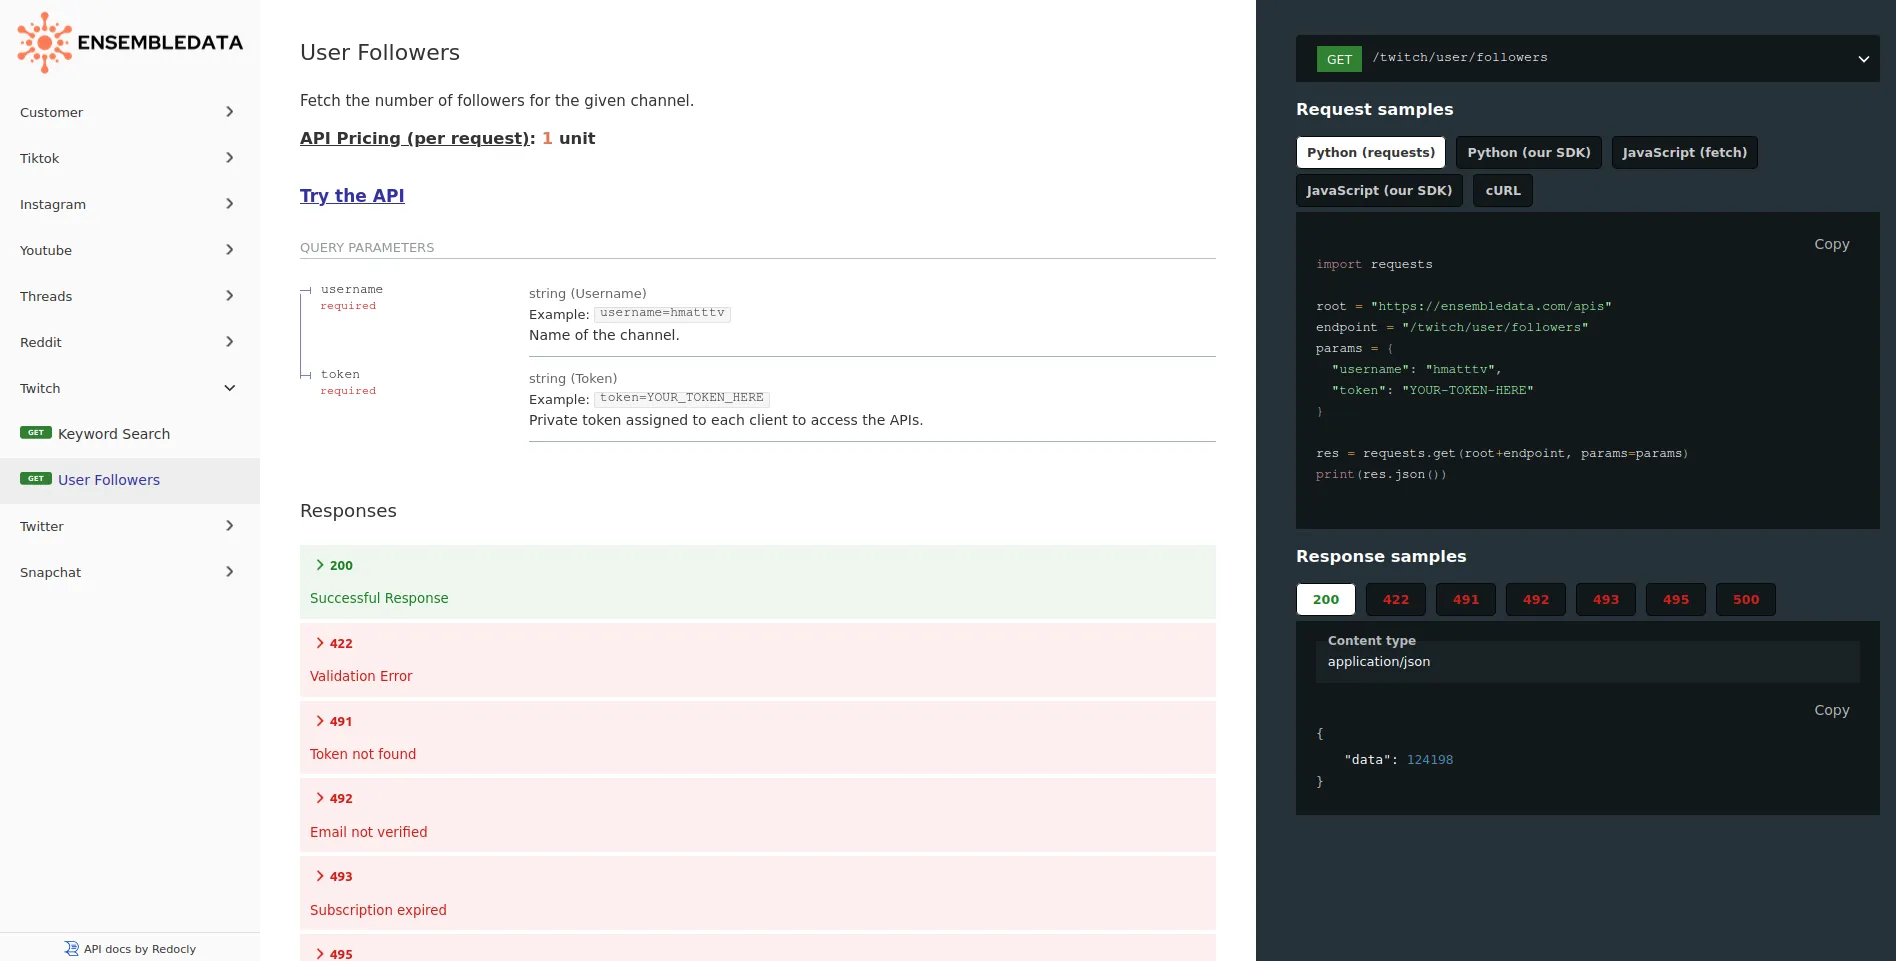This screenshot has width=1896, height=961.
Task: Open API docs by Redocly link
Action: click(130, 949)
